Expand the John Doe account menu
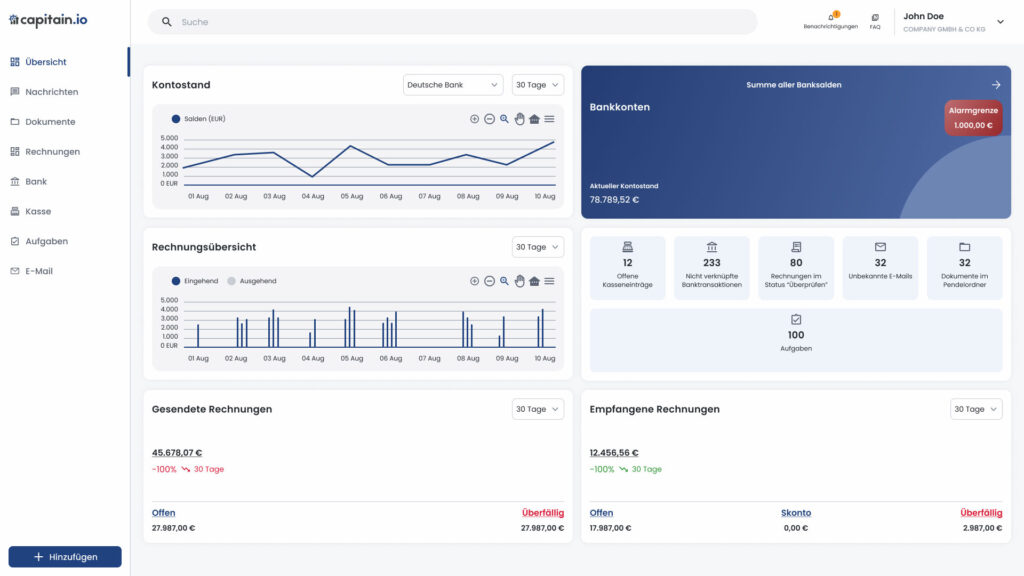 1000,22
